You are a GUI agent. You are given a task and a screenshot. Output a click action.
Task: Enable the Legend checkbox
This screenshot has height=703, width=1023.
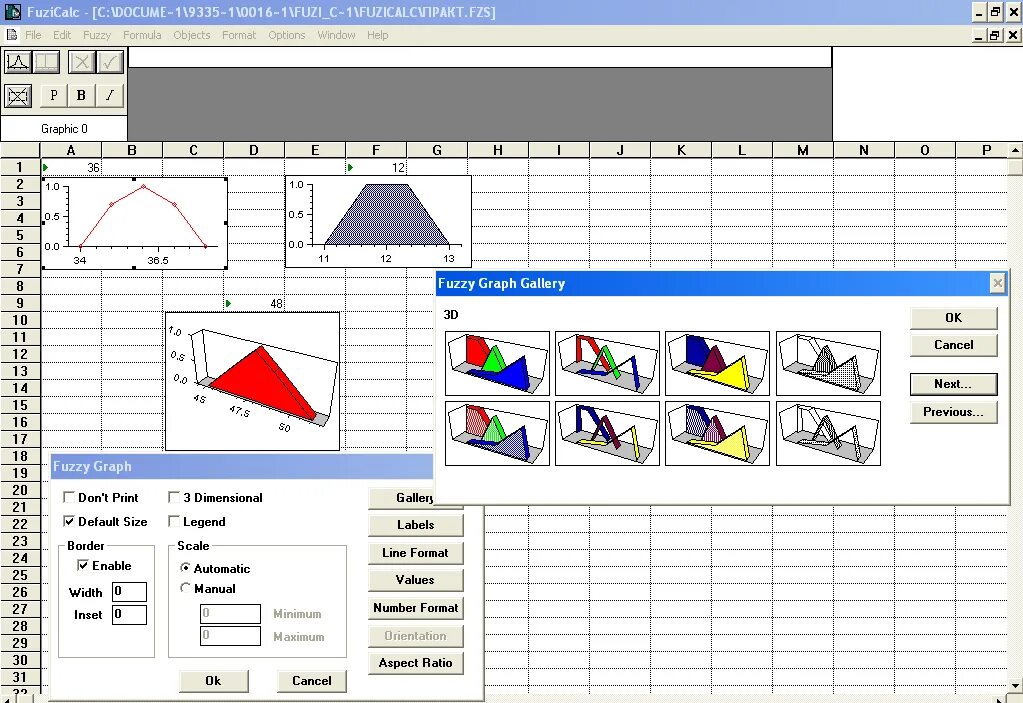(x=174, y=522)
